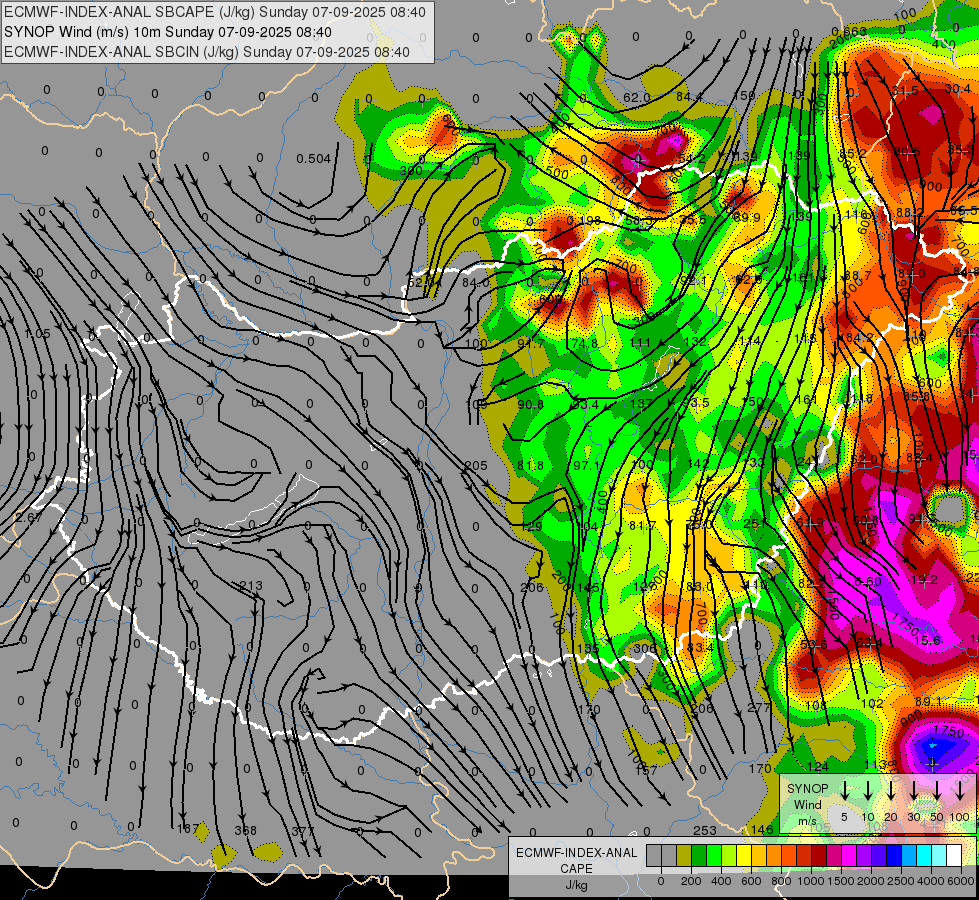Click the CAPE label in bottom legend
The image size is (979, 900).
click(x=576, y=869)
